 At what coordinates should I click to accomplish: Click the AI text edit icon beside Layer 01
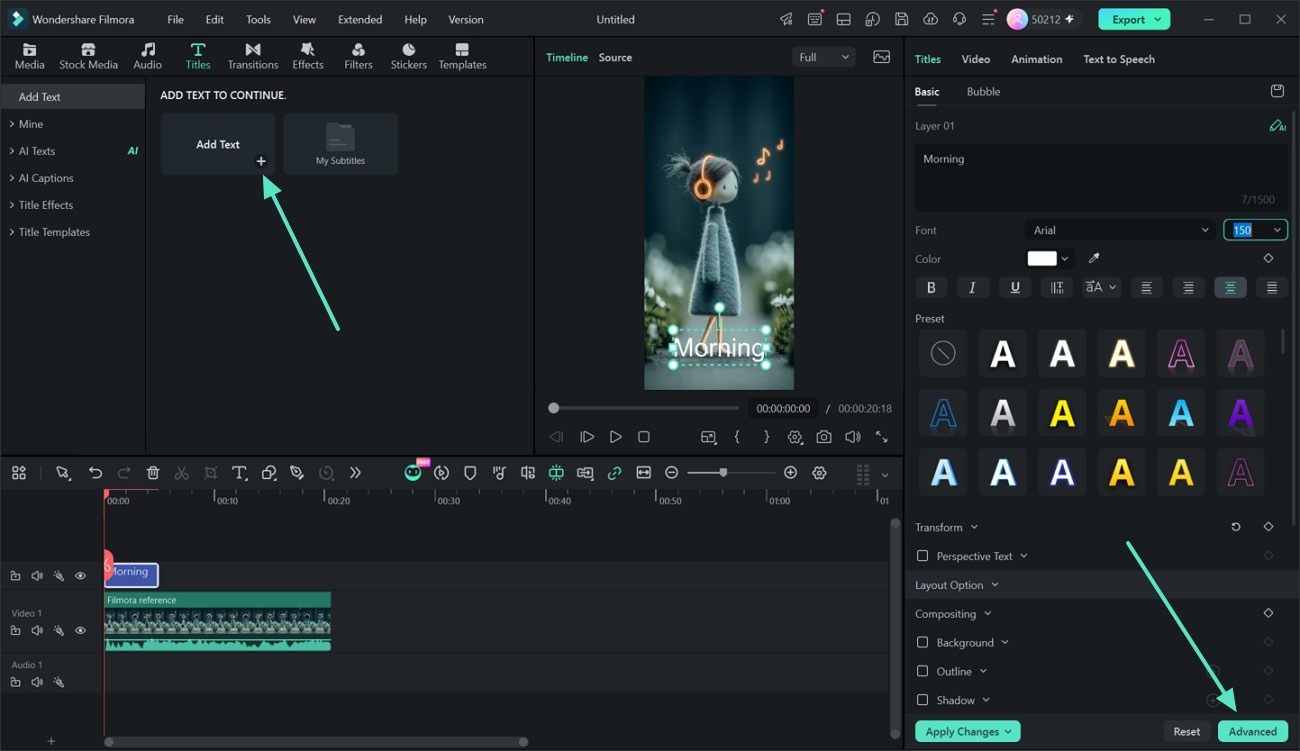point(1277,126)
